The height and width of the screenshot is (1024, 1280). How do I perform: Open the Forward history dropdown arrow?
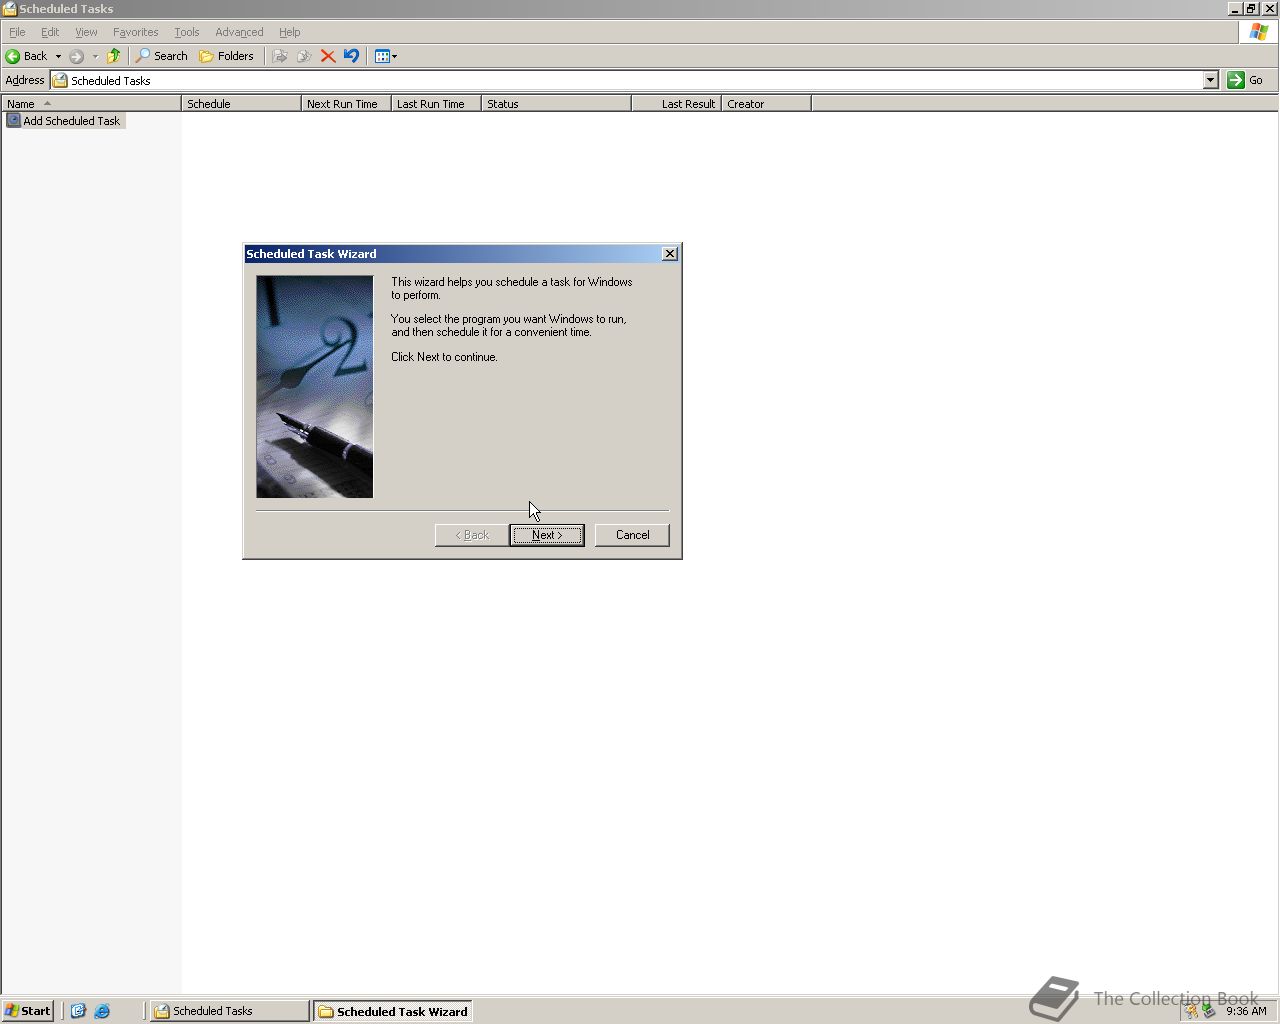pyautogui.click(x=95, y=56)
